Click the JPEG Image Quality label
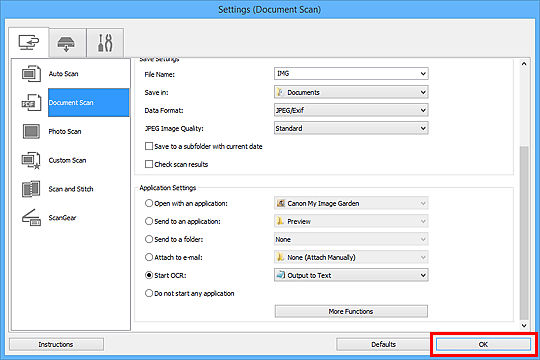The width and height of the screenshot is (540, 360). [174, 128]
